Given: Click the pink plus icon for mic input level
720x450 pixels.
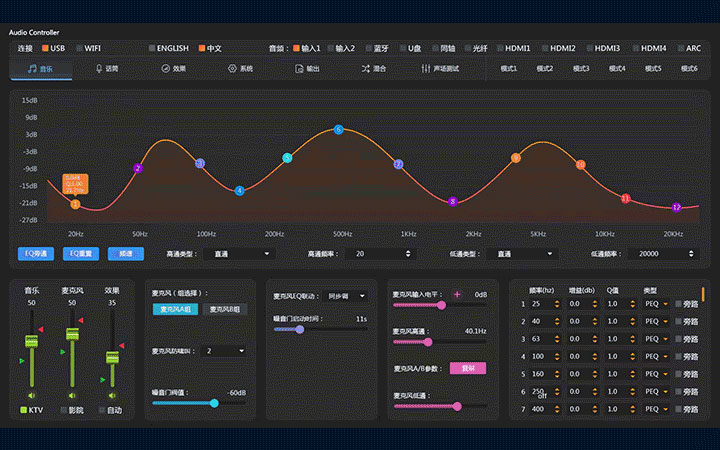Looking at the screenshot, I should click(457, 294).
